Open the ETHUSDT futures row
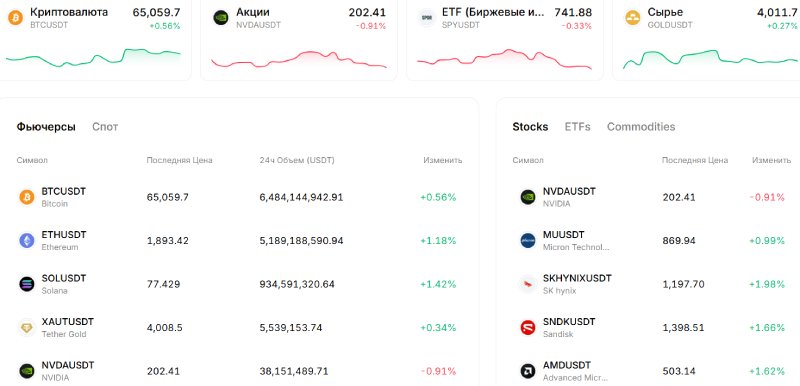 coord(239,241)
